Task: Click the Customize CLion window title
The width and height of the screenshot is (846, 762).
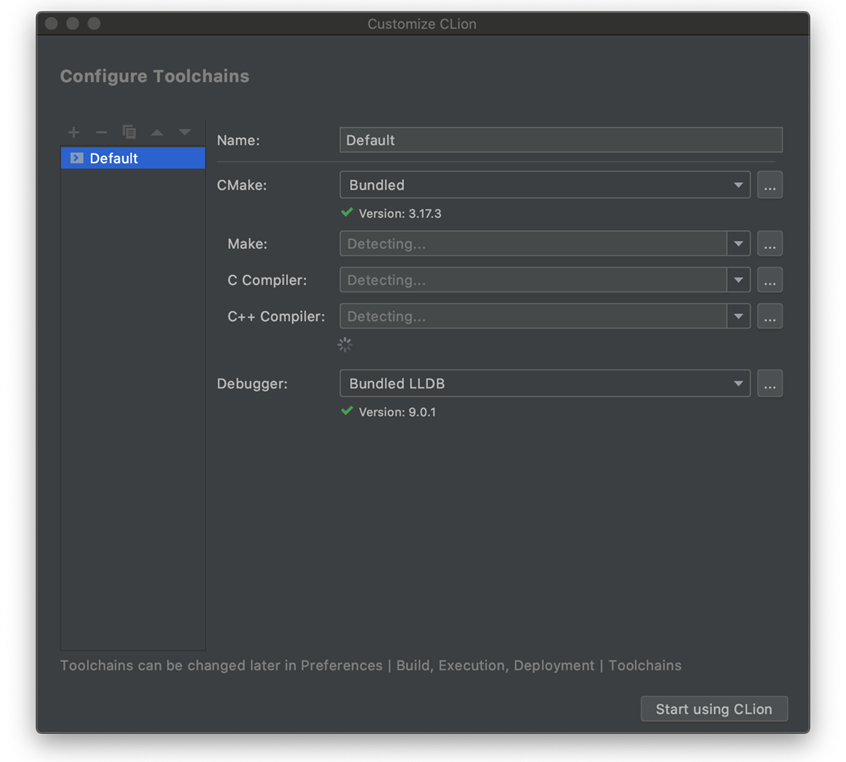Action: pos(422,24)
